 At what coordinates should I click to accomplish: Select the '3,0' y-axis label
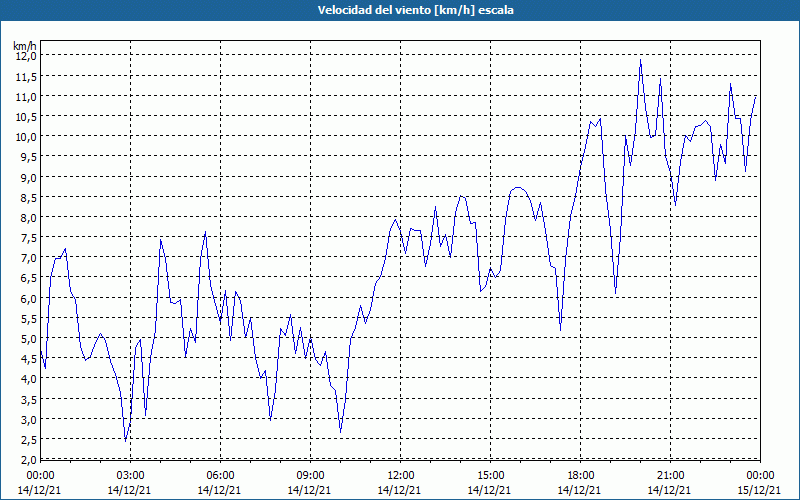pos(29,419)
